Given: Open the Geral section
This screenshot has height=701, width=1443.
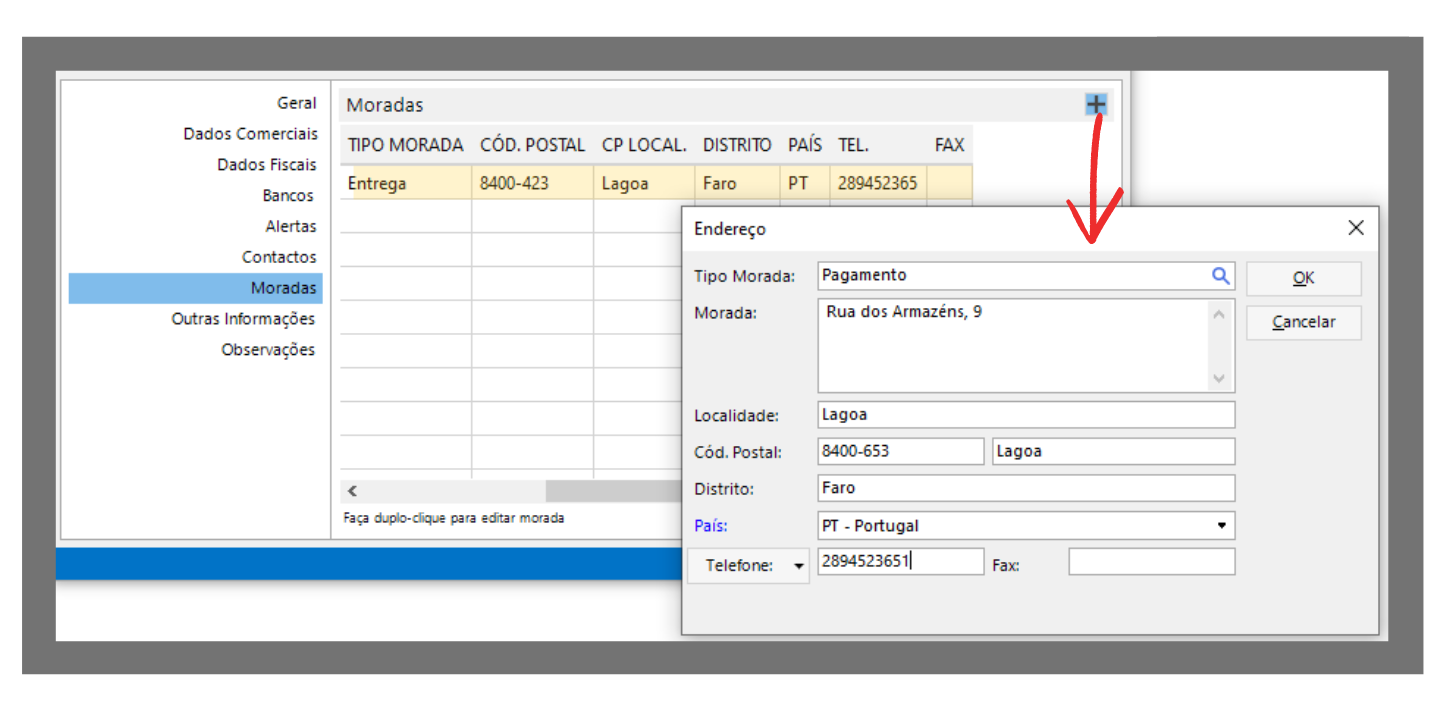Looking at the screenshot, I should (x=296, y=103).
